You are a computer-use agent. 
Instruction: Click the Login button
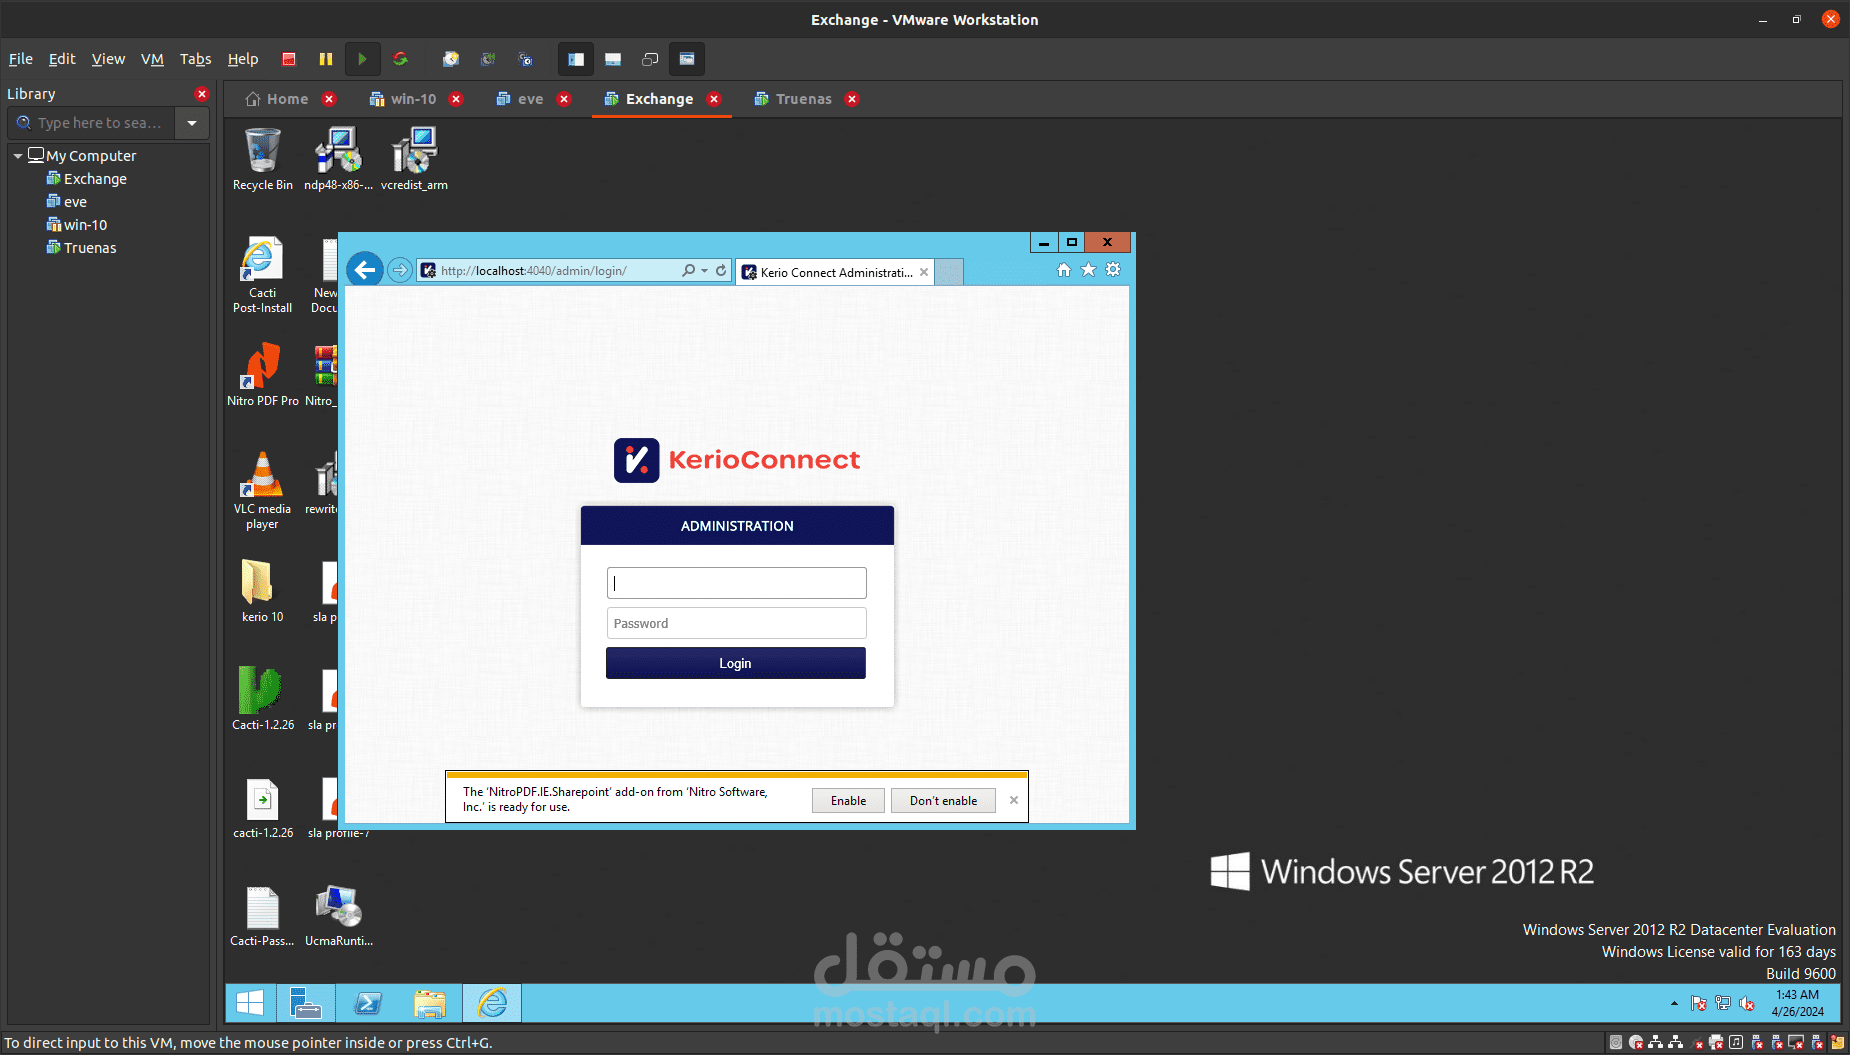[x=736, y=663]
